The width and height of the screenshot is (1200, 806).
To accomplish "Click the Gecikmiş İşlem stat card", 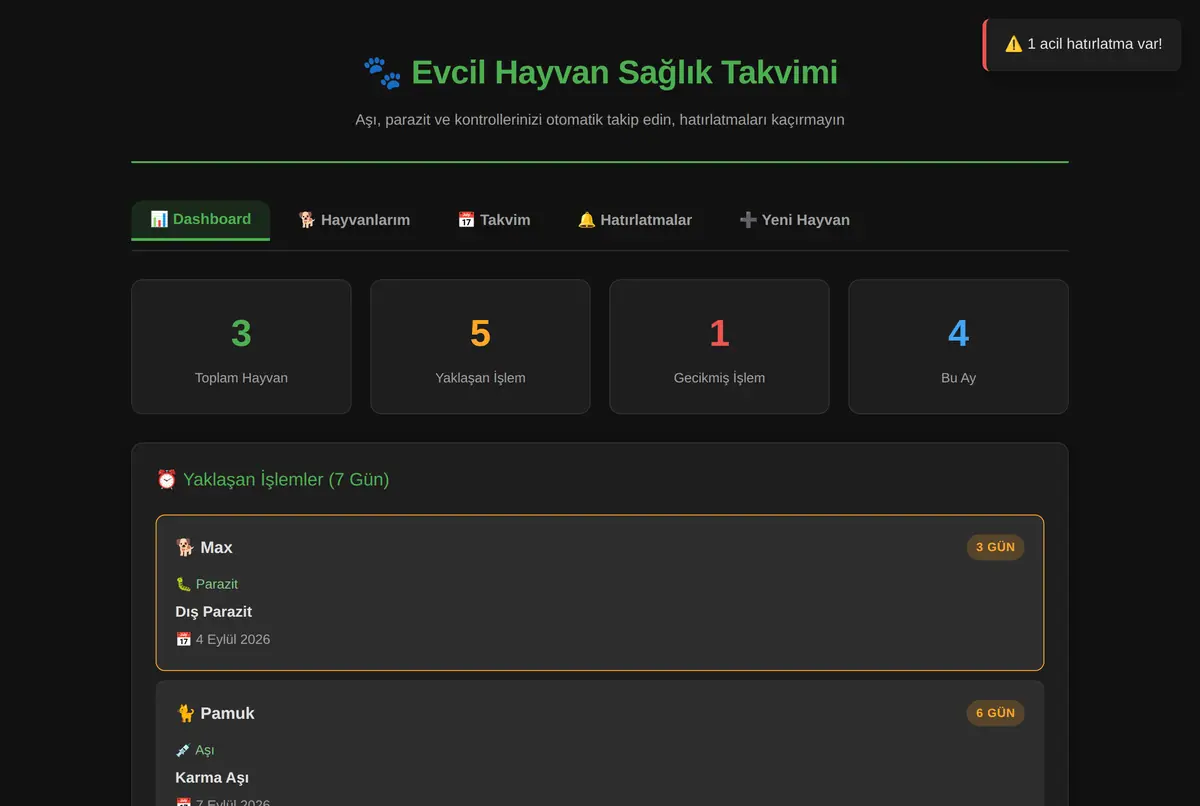I will (x=719, y=346).
